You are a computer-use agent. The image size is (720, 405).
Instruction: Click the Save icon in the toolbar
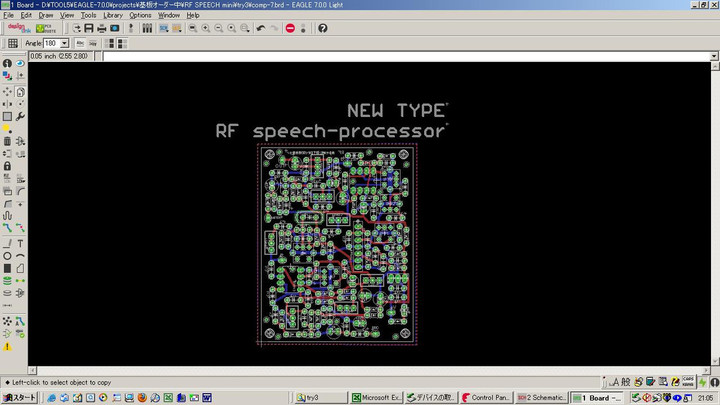89,28
